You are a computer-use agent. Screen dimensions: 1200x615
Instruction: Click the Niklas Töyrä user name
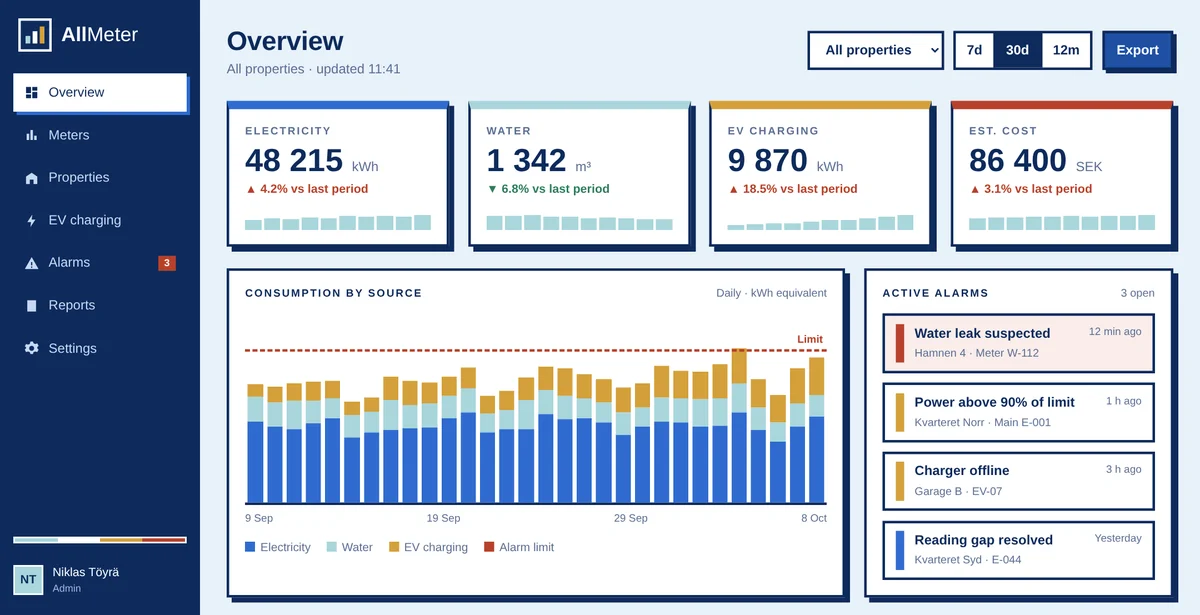click(x=85, y=572)
